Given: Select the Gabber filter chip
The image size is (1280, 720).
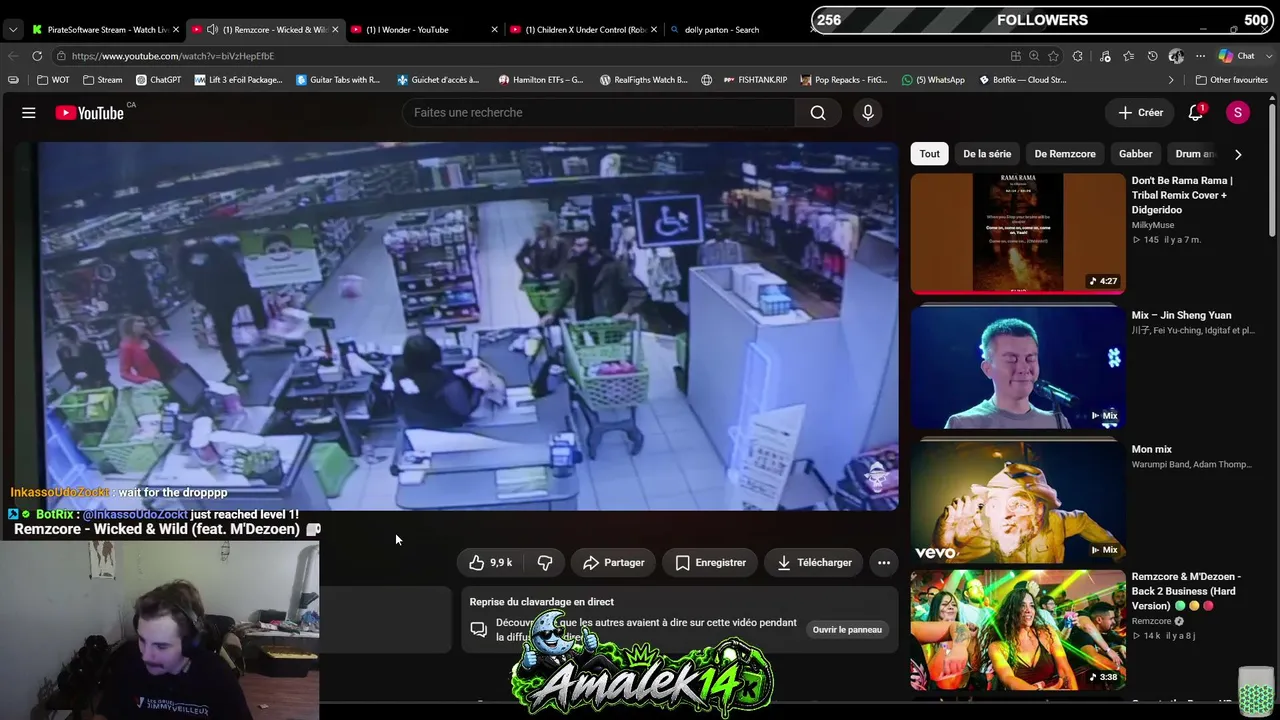Looking at the screenshot, I should (1135, 154).
